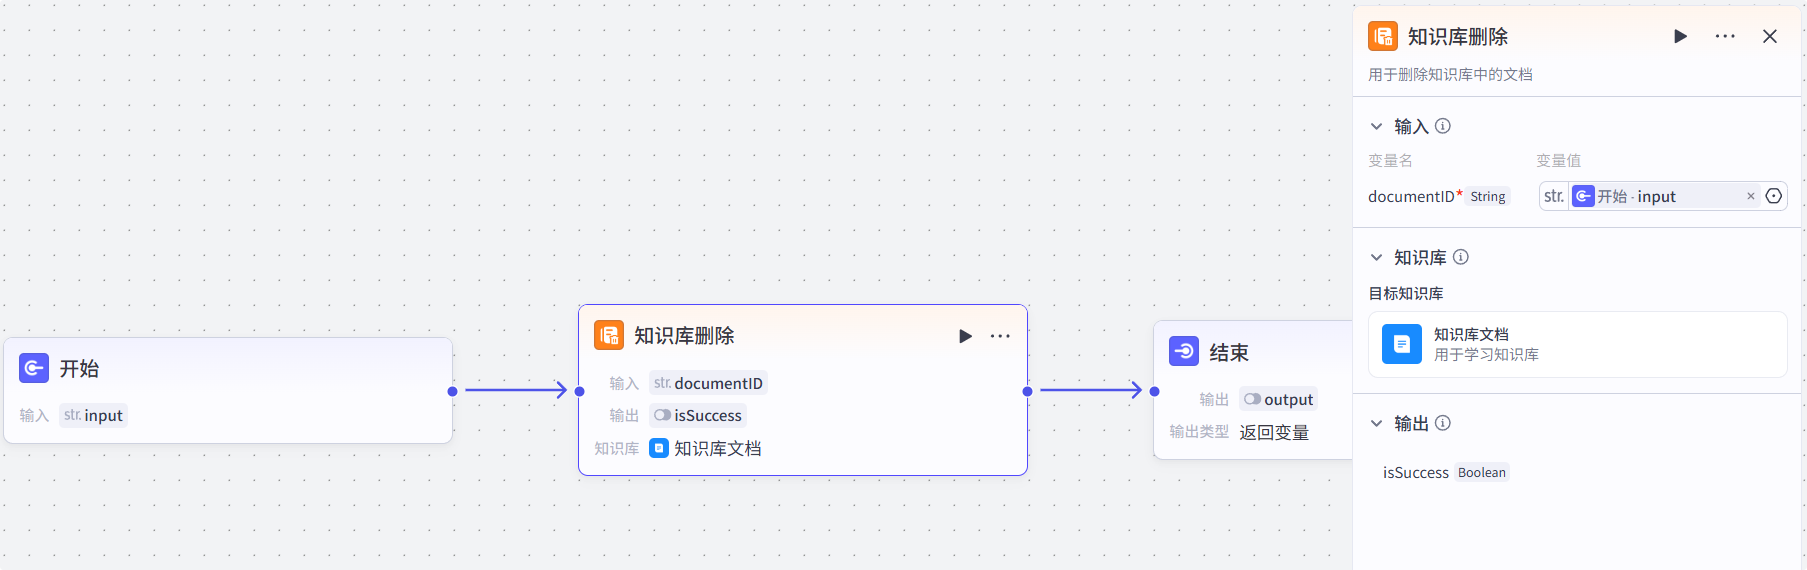Viewport: 1807px width, 570px height.
Task: Click the description 用于删除知识库中的文档
Action: 1450,74
